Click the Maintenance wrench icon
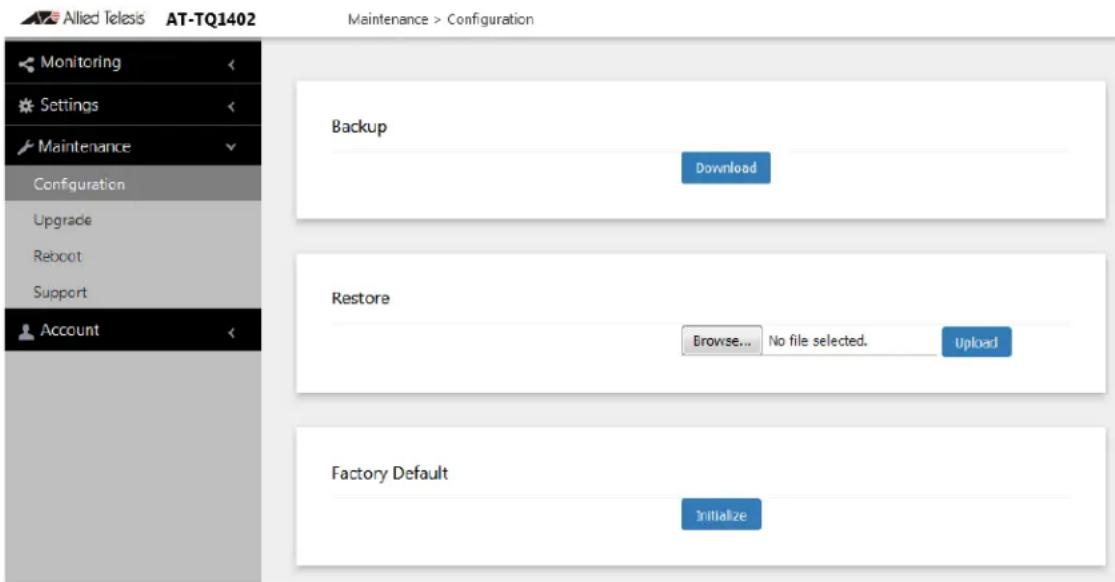 (x=26, y=147)
